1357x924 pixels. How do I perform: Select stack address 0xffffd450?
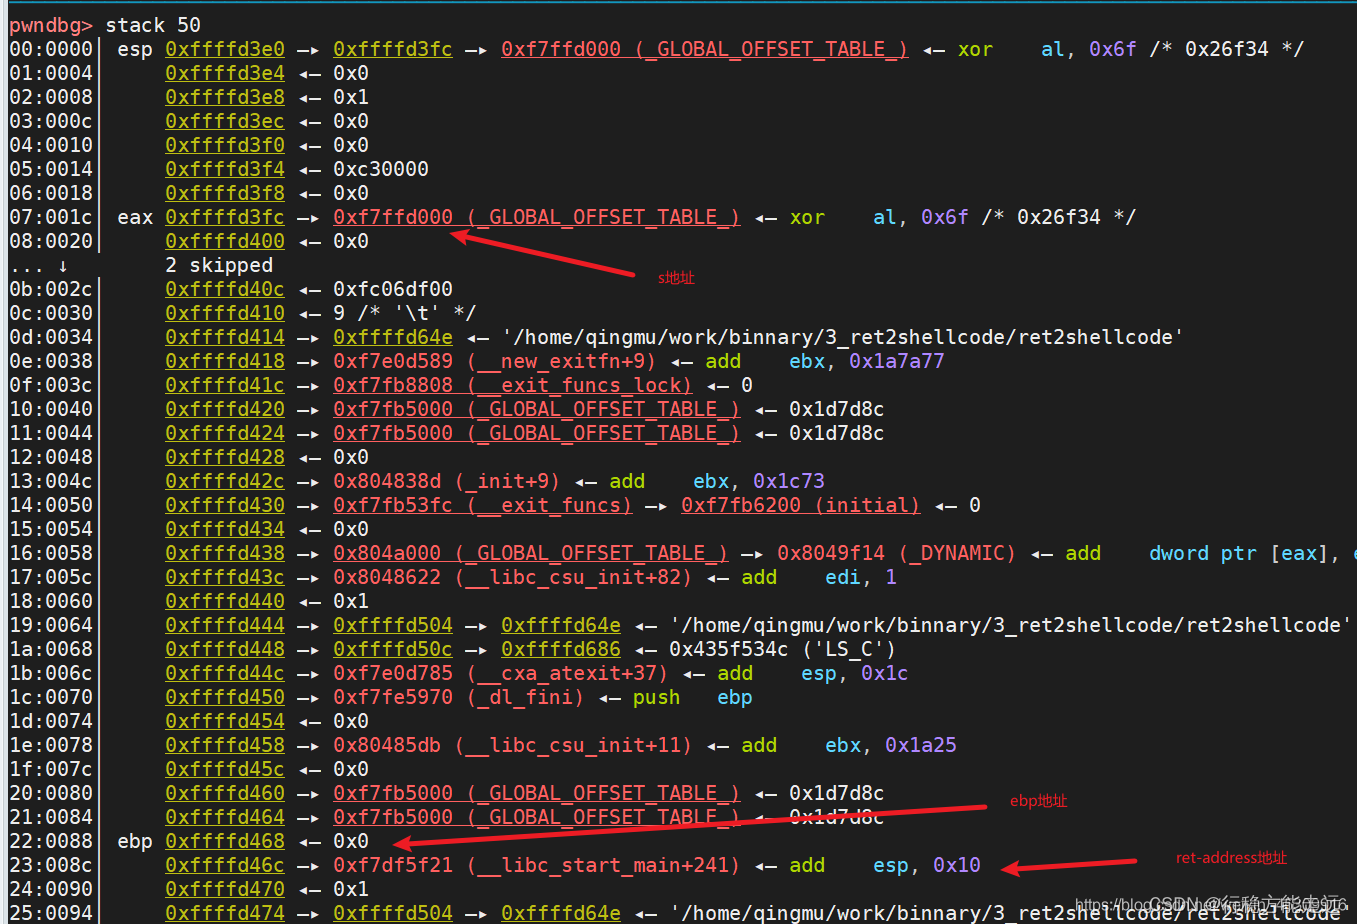pyautogui.click(x=225, y=697)
